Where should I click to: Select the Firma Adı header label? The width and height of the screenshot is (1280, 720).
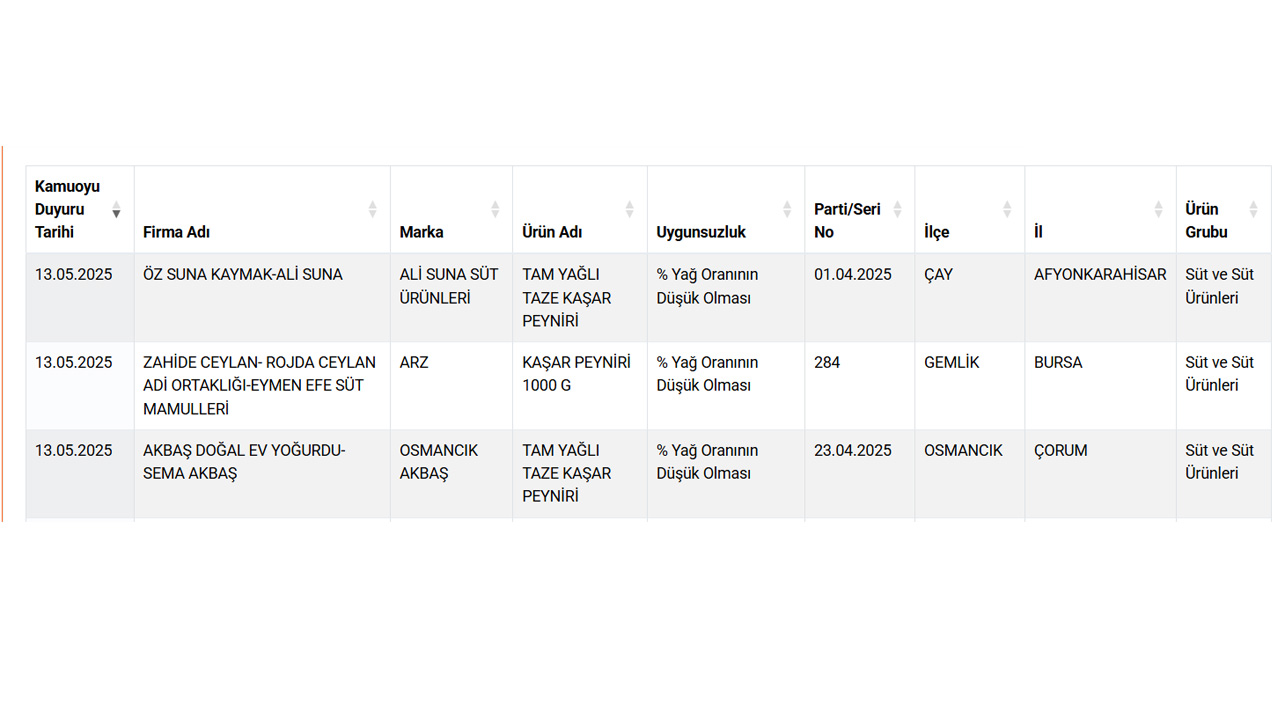coord(176,232)
